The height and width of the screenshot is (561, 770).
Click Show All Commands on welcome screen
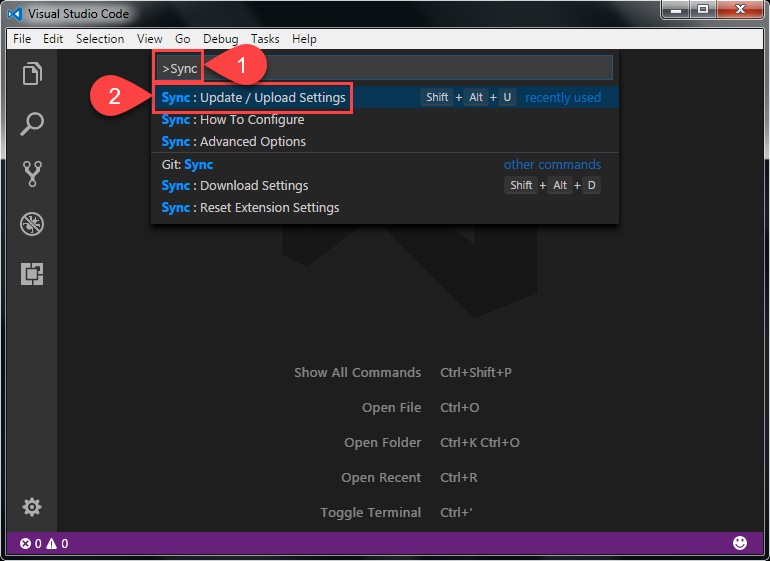pos(358,372)
